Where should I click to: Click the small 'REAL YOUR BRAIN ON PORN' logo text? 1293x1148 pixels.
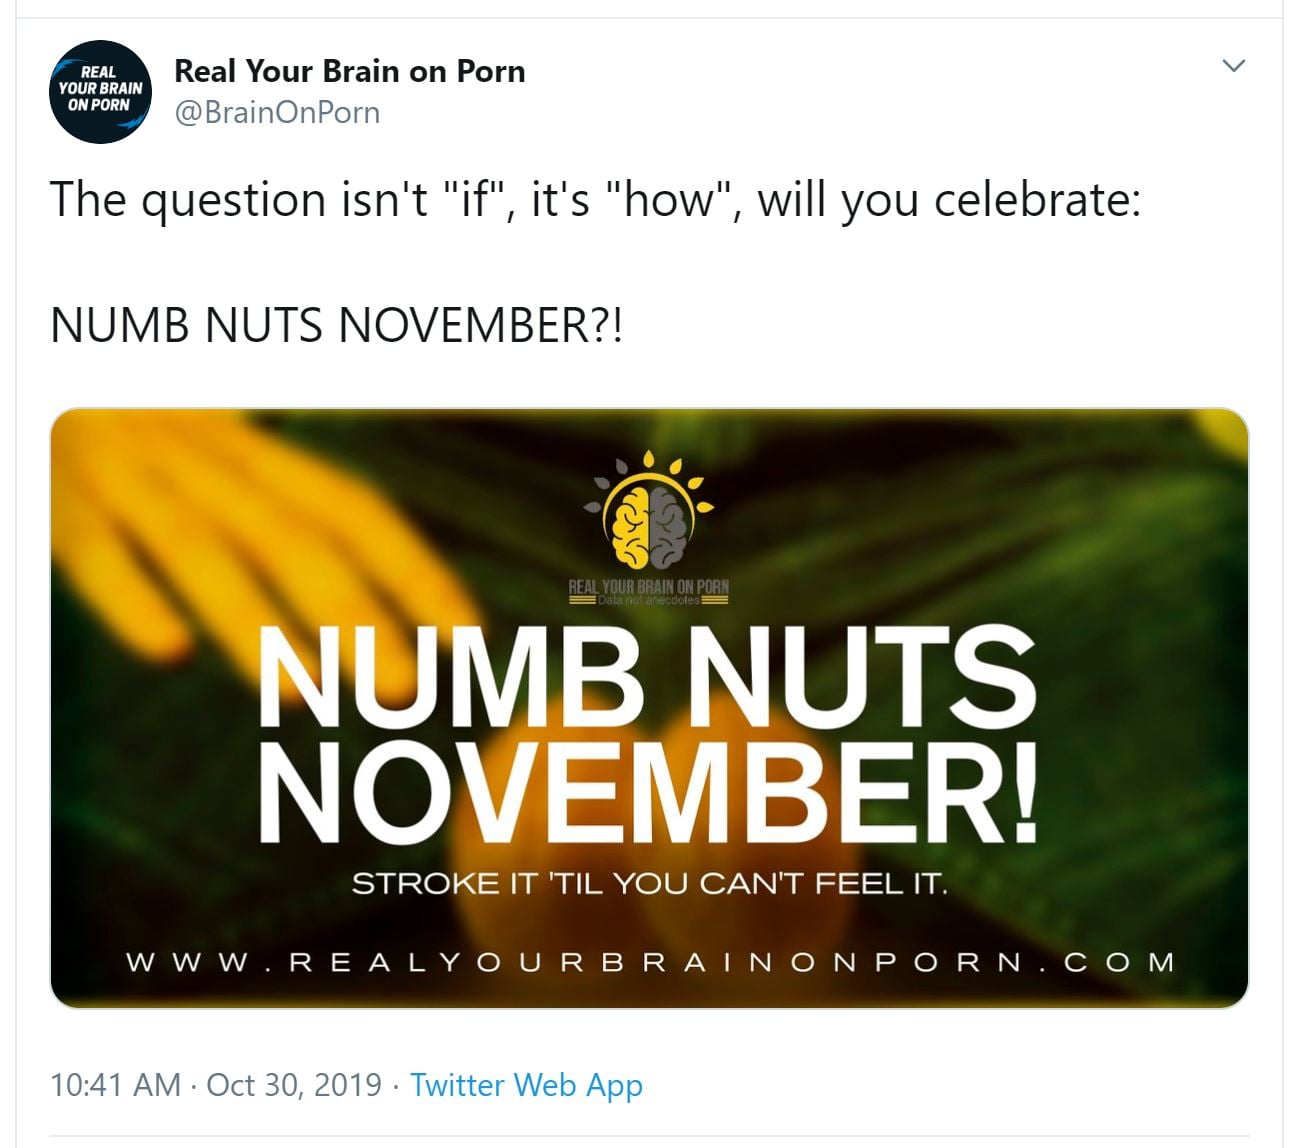[649, 586]
